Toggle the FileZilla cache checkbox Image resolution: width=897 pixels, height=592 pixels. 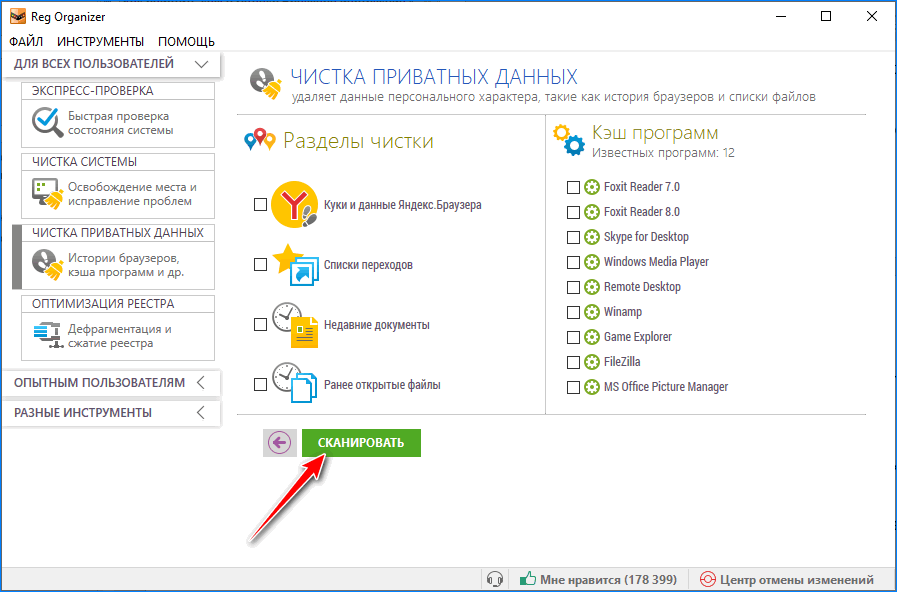(x=573, y=362)
